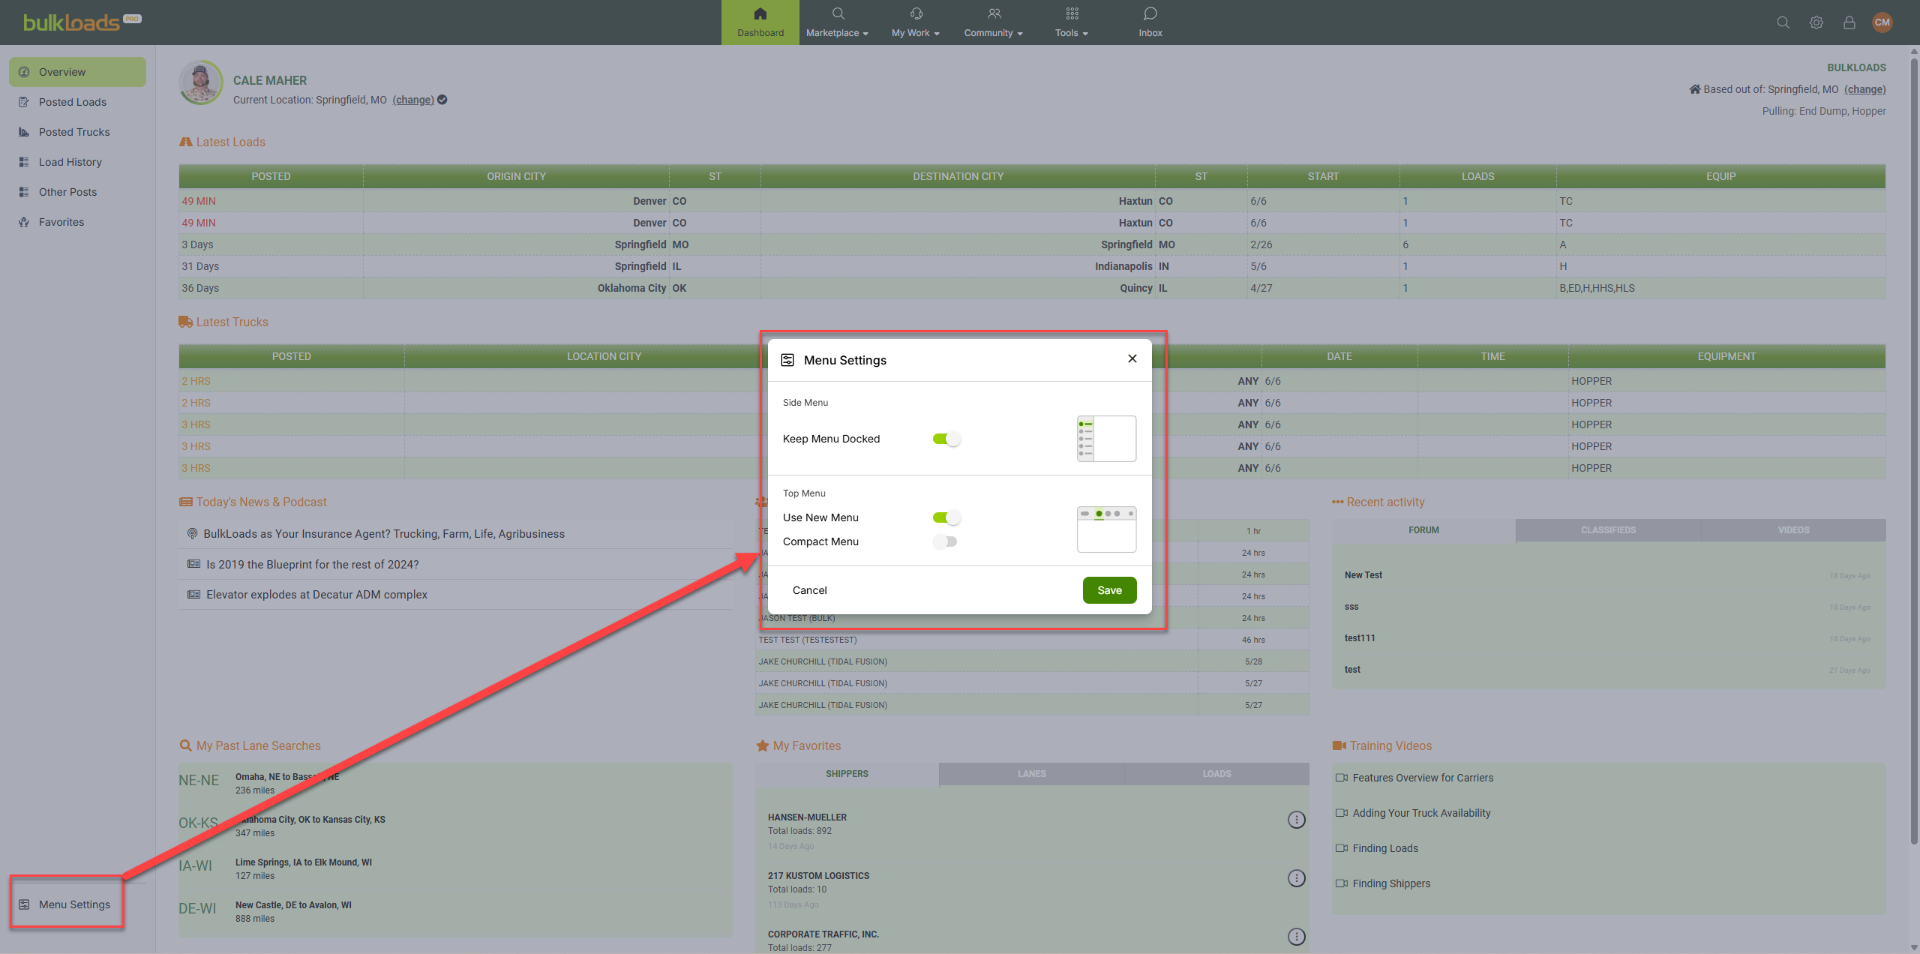1920x954 pixels.
Task: Sort Latest Loads by Destination City header
Action: (x=958, y=176)
